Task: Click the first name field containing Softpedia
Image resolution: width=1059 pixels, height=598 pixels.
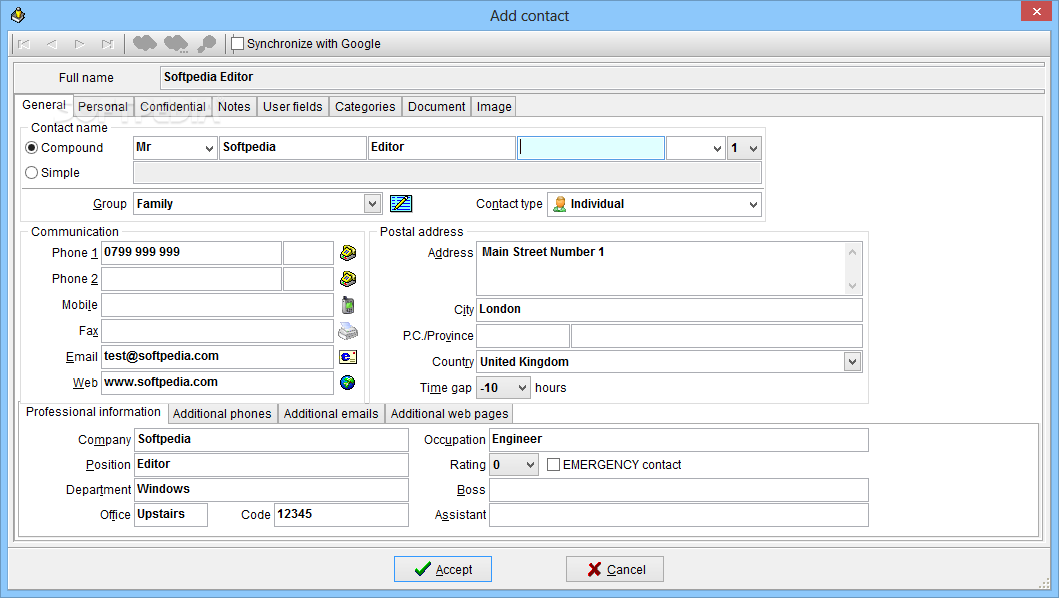Action: tap(292, 148)
